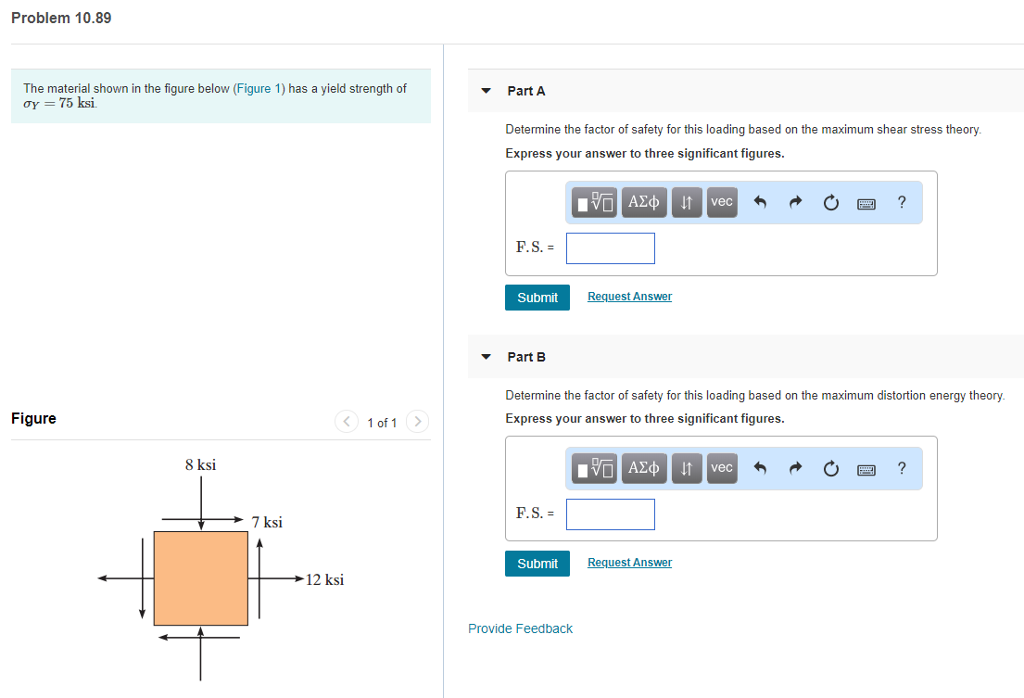This screenshot has width=1024, height=698.
Task: Click the next figure chevron beside 1 of 1
Action: pos(417,421)
